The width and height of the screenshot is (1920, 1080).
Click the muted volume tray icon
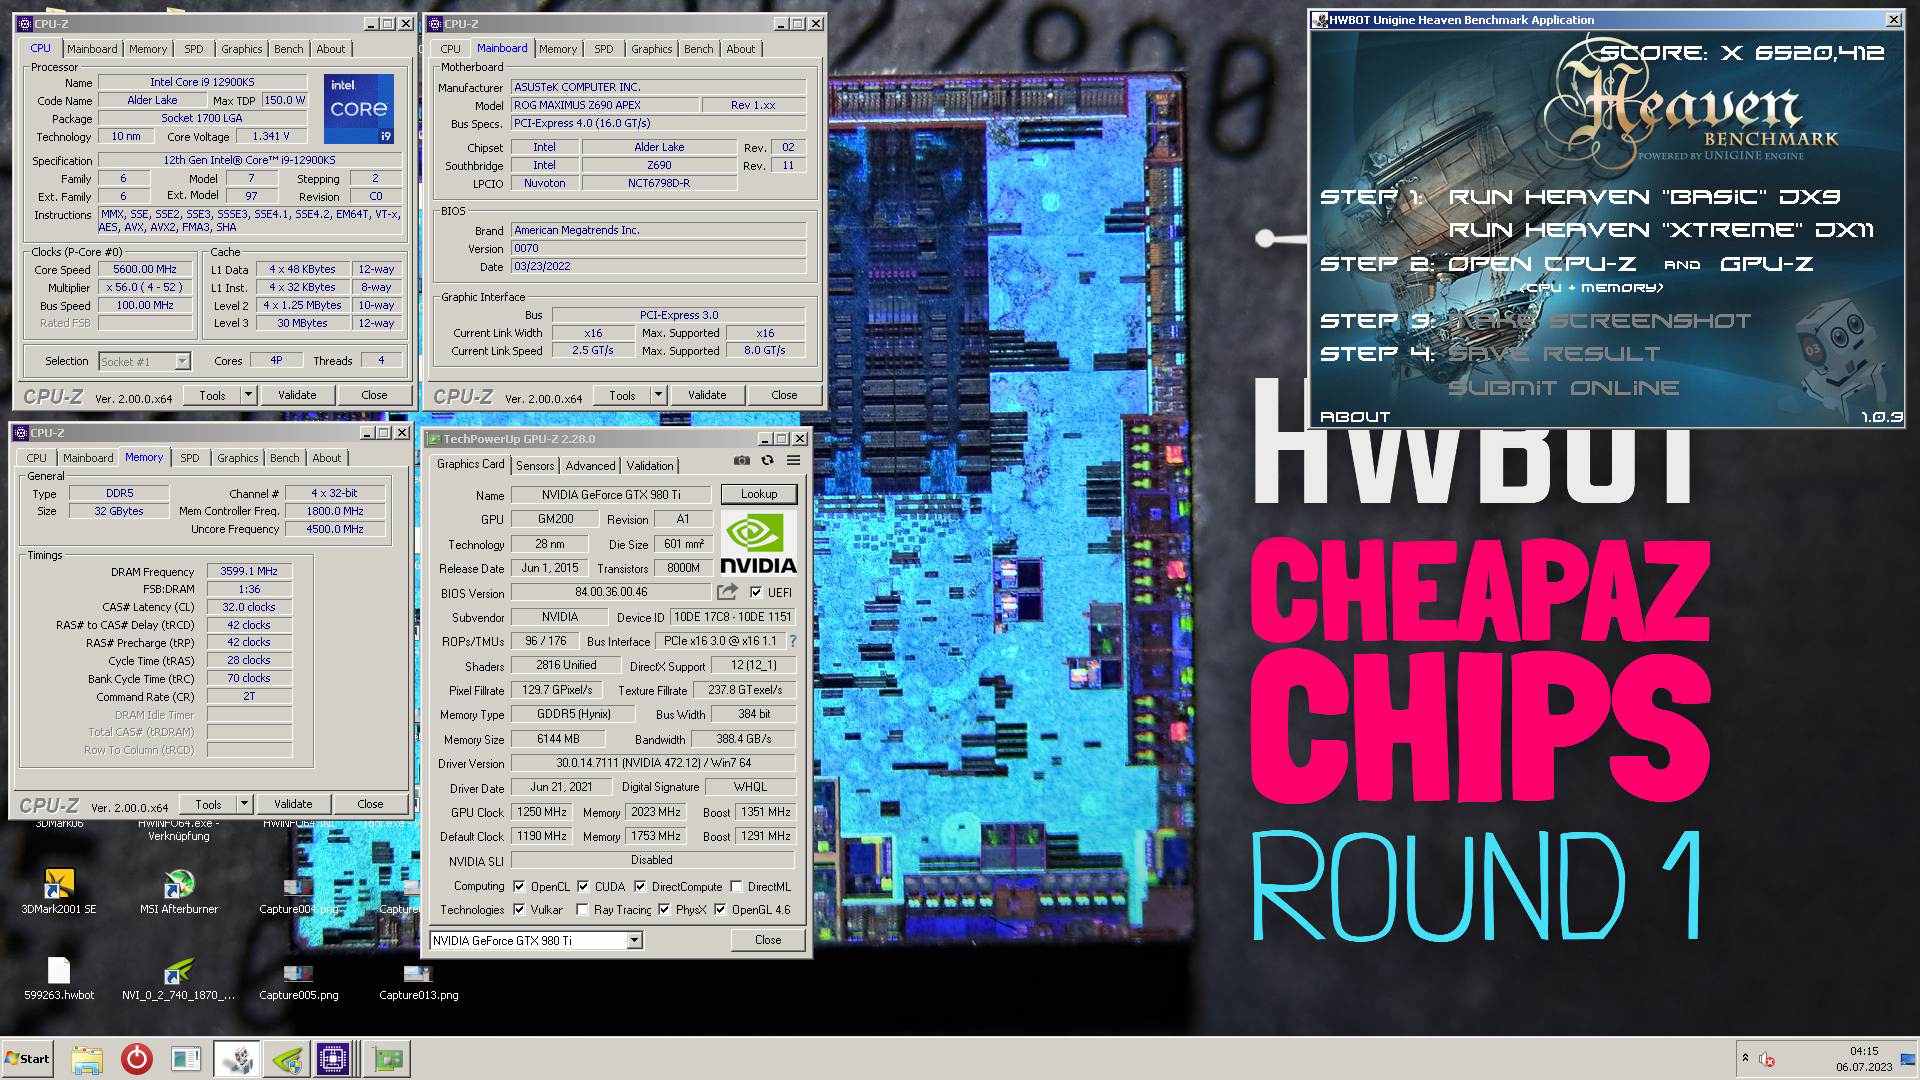1766,1059
